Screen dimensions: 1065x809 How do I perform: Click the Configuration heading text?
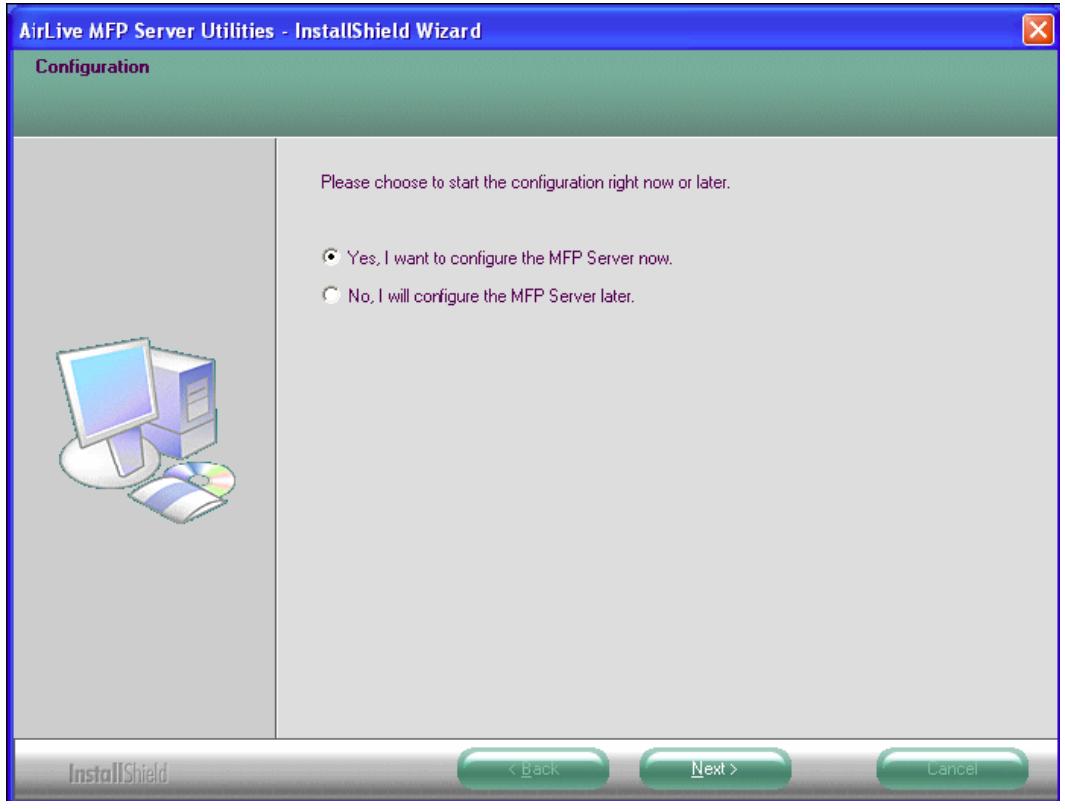pos(92,67)
